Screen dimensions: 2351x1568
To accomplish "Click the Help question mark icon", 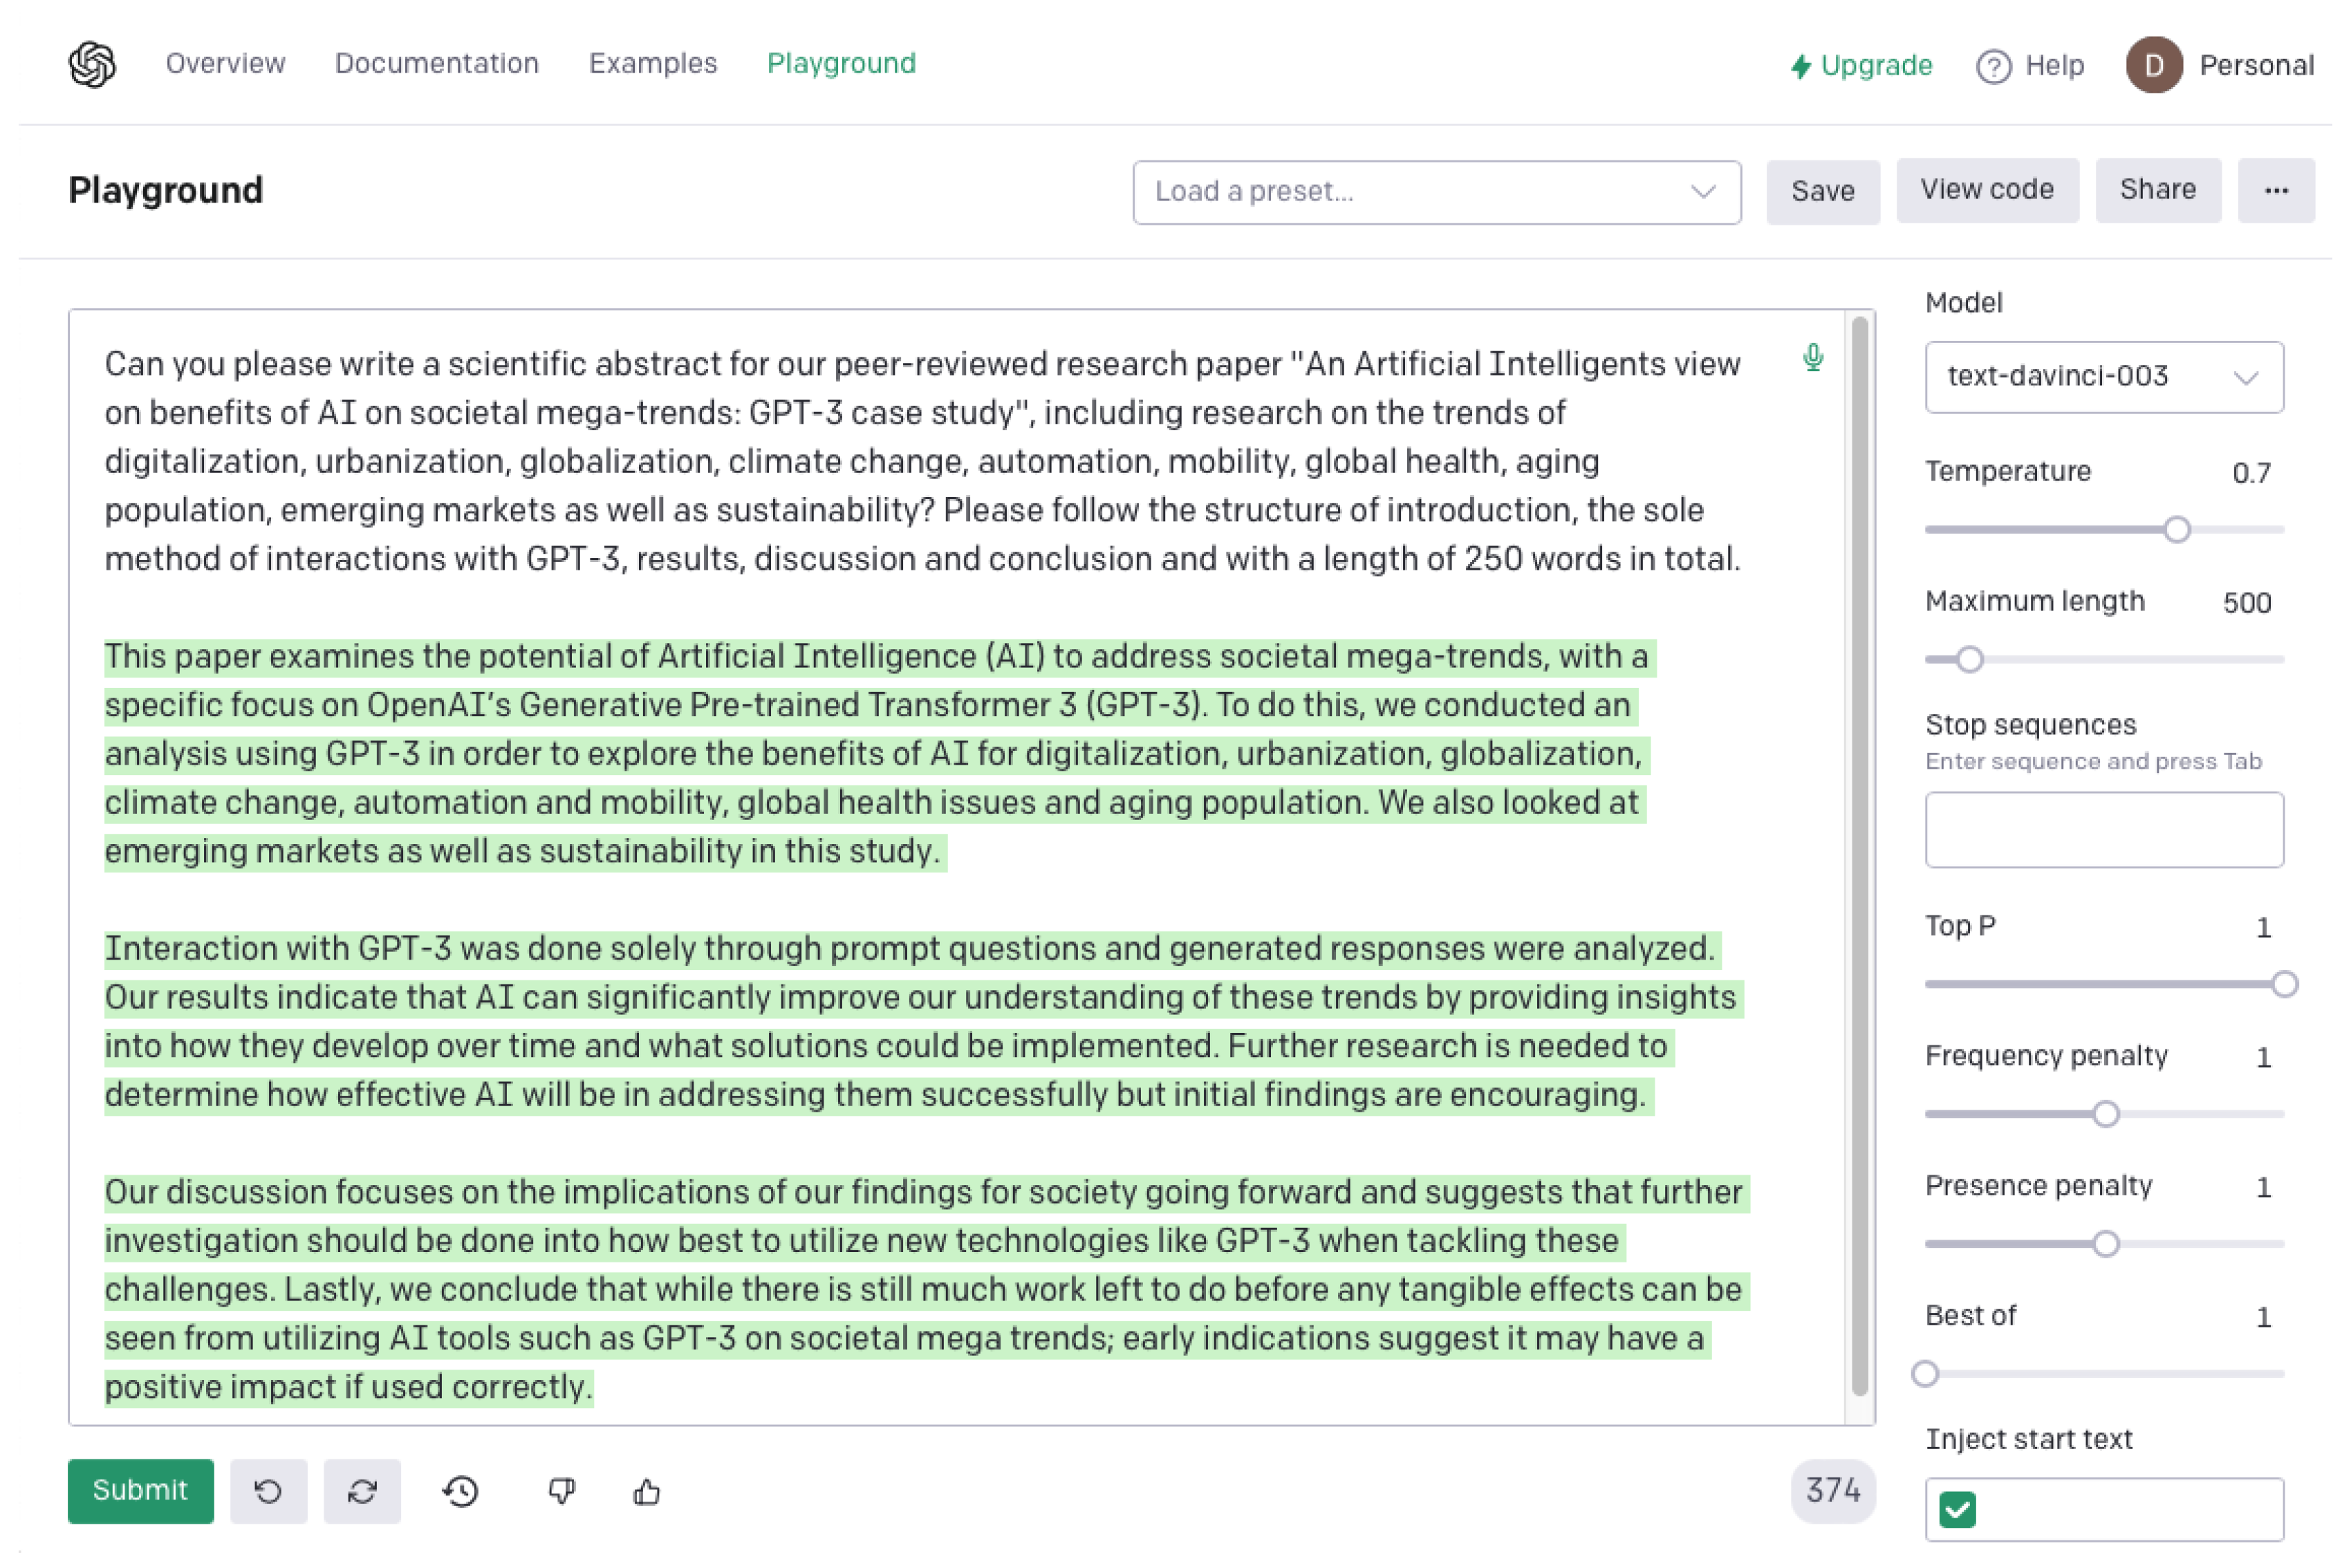I will (1993, 66).
